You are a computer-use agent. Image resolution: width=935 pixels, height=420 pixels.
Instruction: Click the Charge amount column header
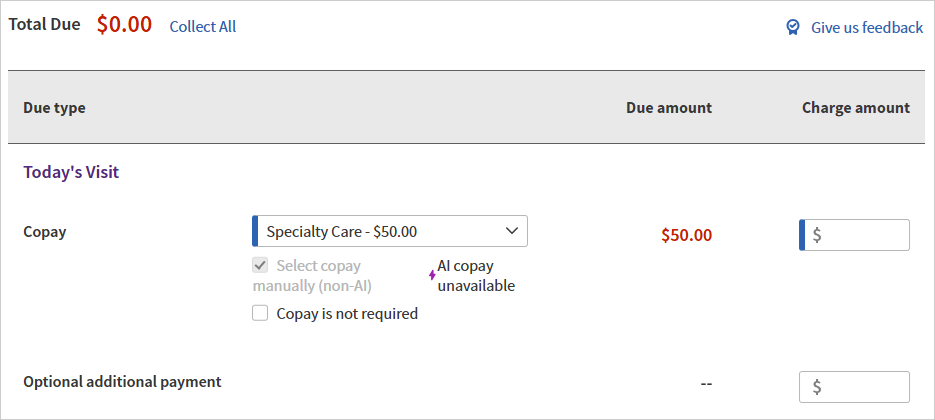click(x=856, y=108)
